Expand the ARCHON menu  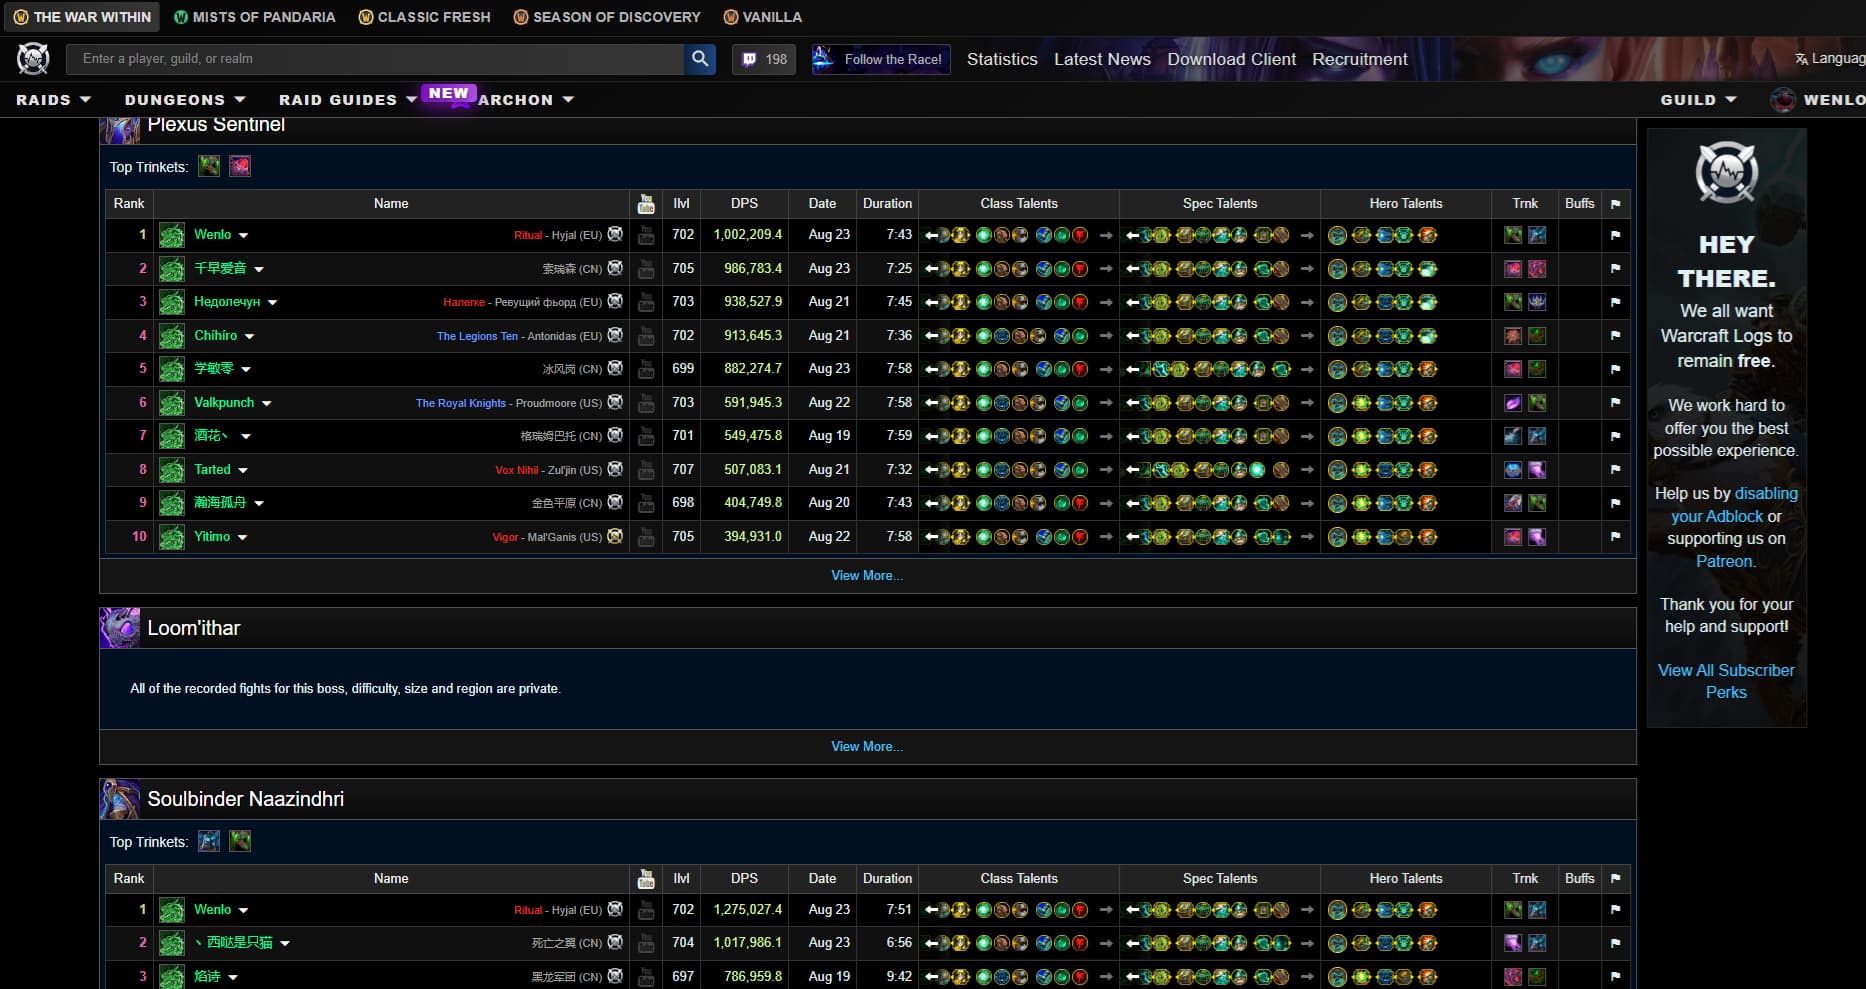(x=525, y=100)
